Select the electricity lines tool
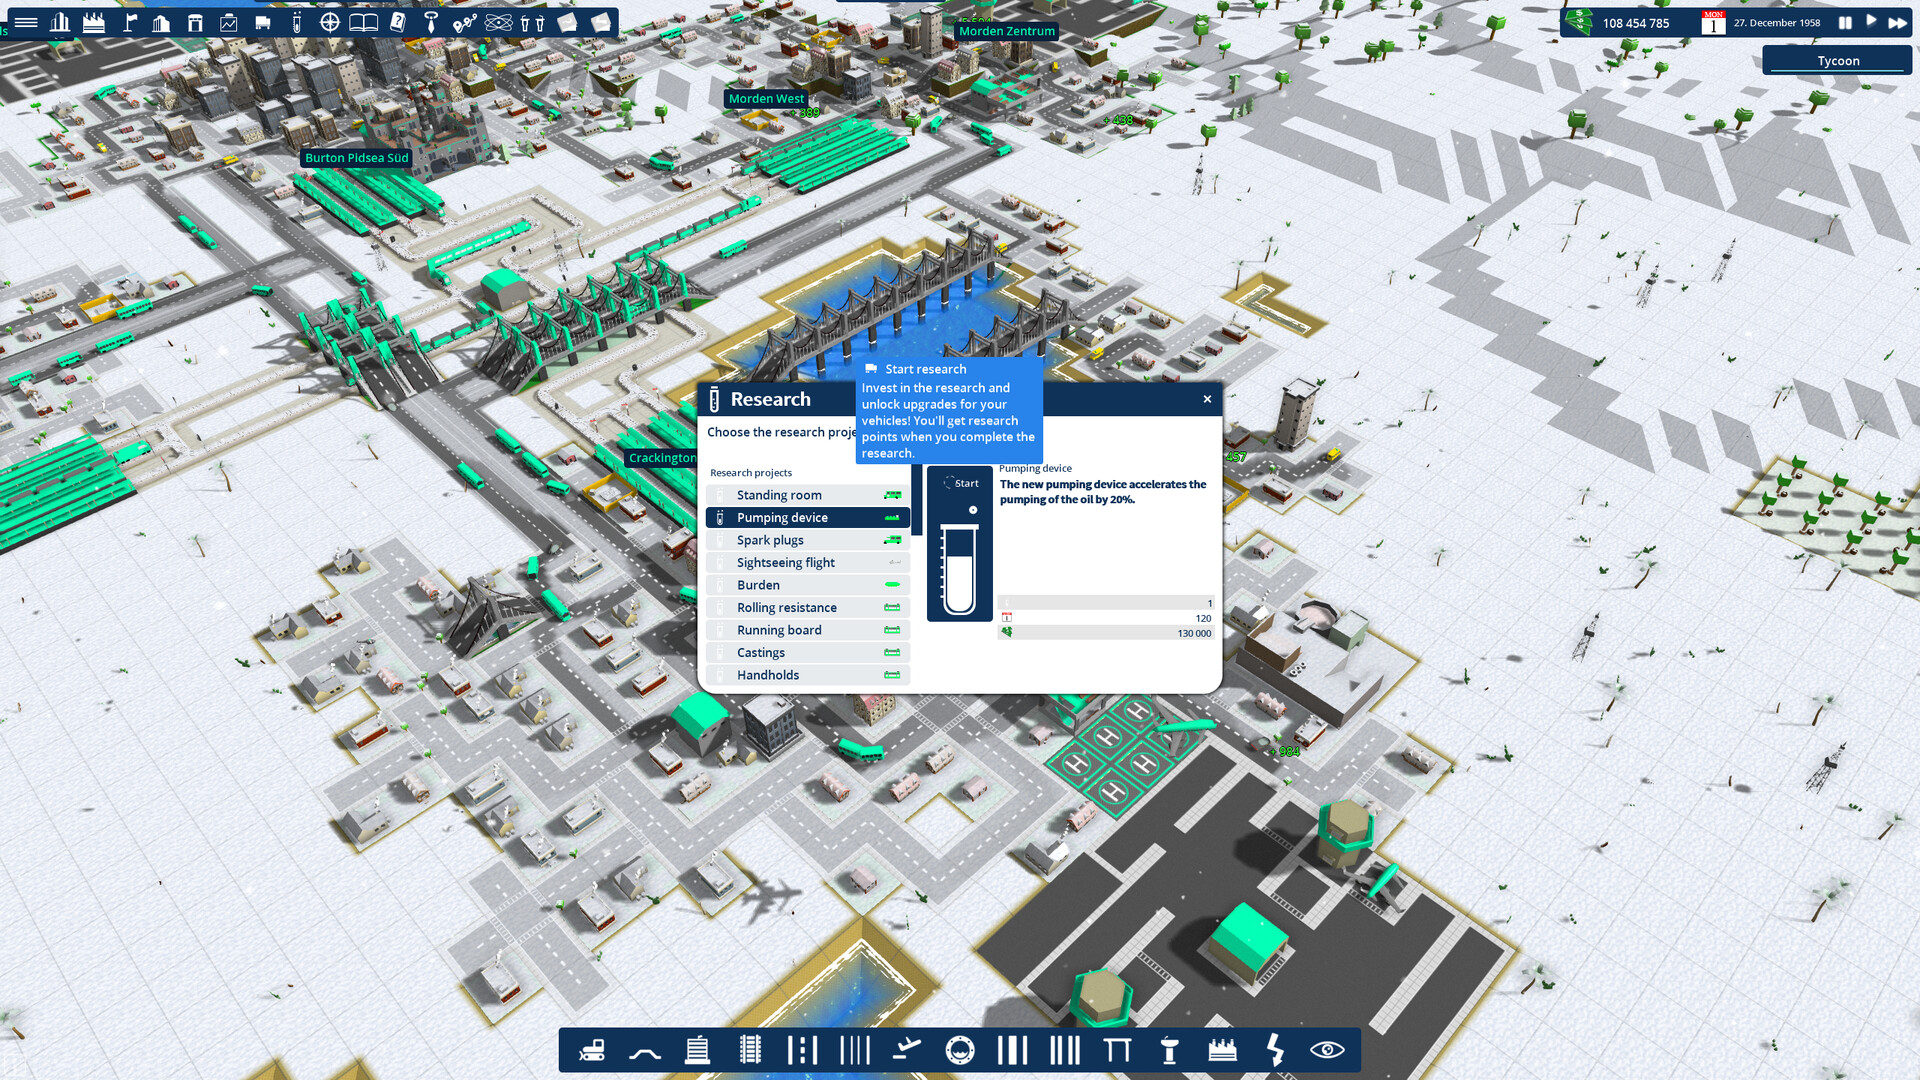 click(1275, 1051)
